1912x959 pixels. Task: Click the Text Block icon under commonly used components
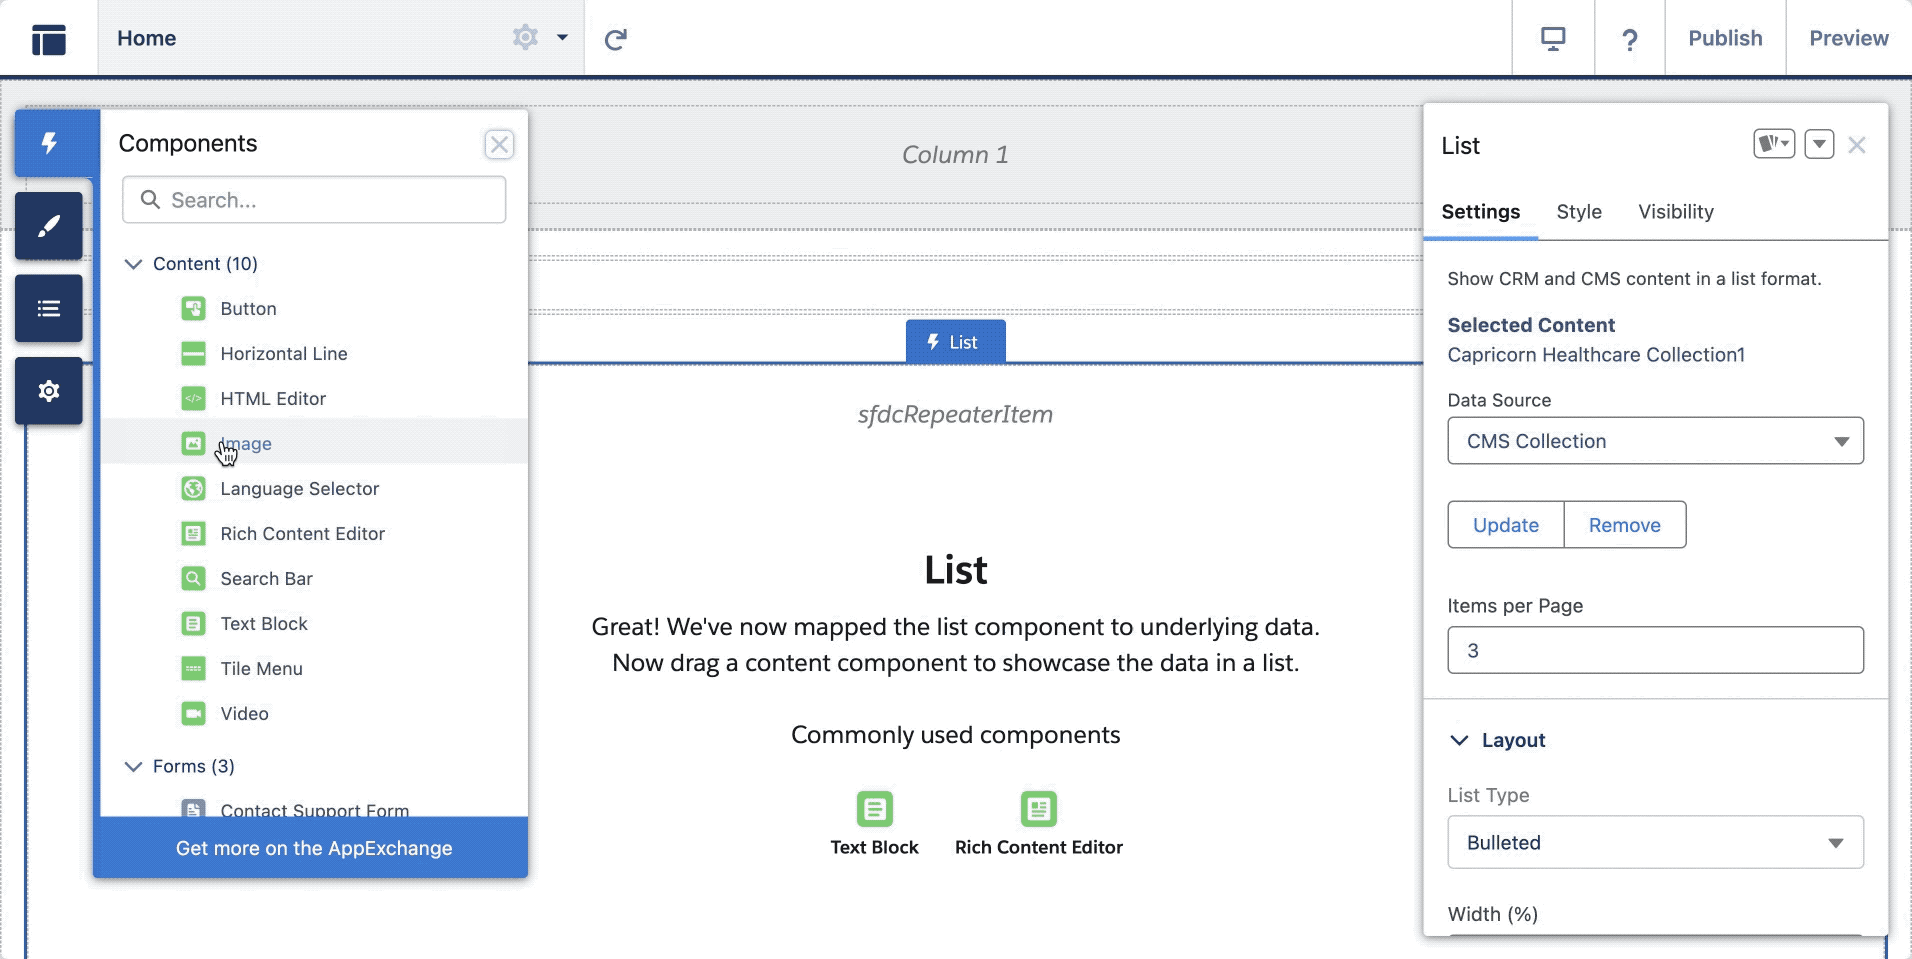(x=875, y=810)
